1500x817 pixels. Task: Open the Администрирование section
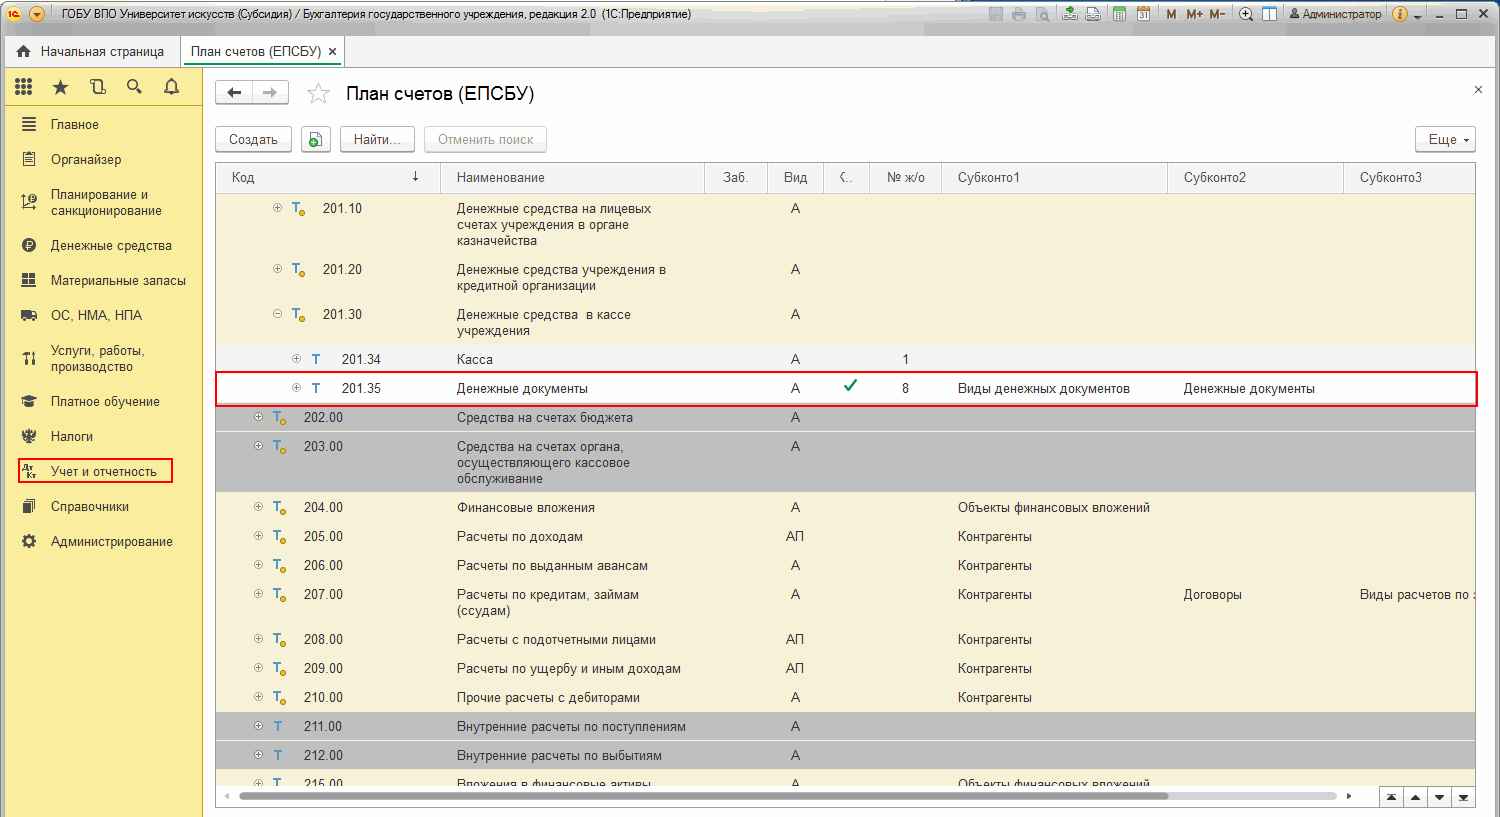click(112, 542)
